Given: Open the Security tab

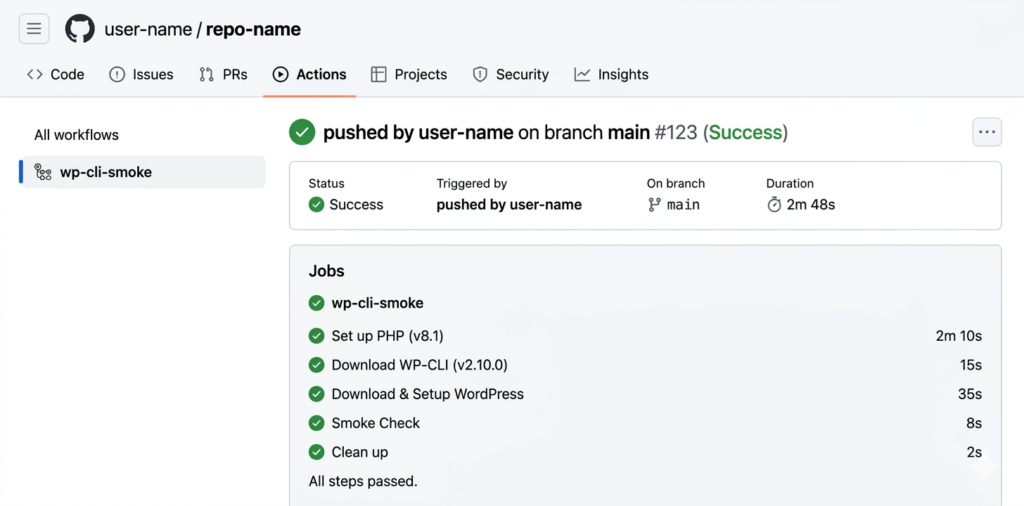Looking at the screenshot, I should pyautogui.click(x=511, y=74).
